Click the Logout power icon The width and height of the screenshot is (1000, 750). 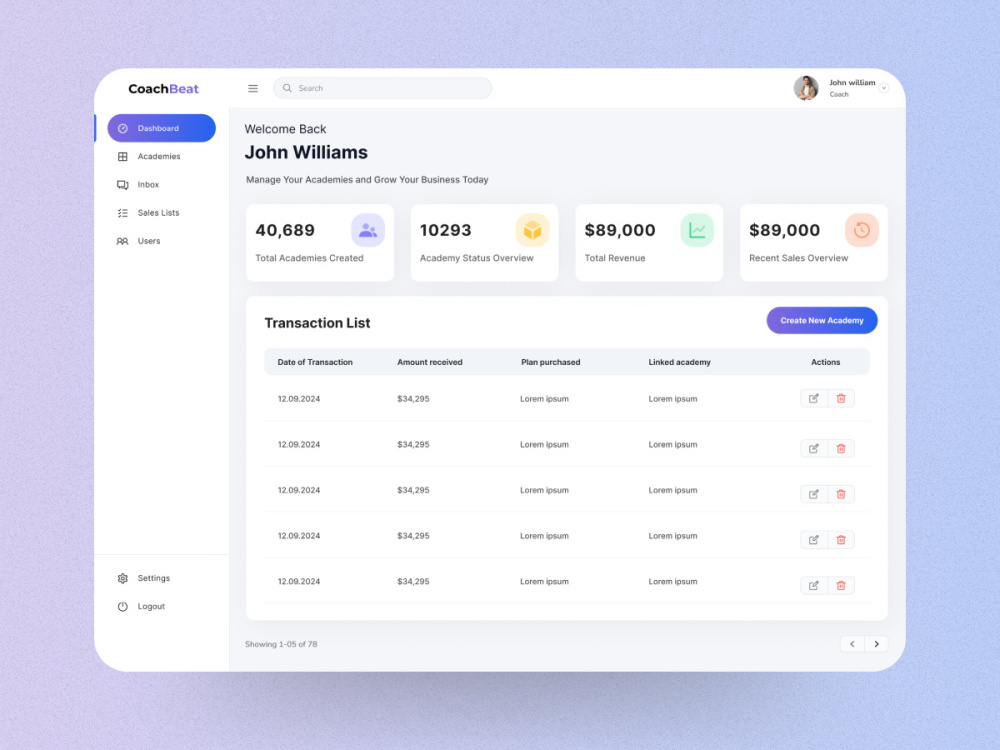[x=122, y=607]
